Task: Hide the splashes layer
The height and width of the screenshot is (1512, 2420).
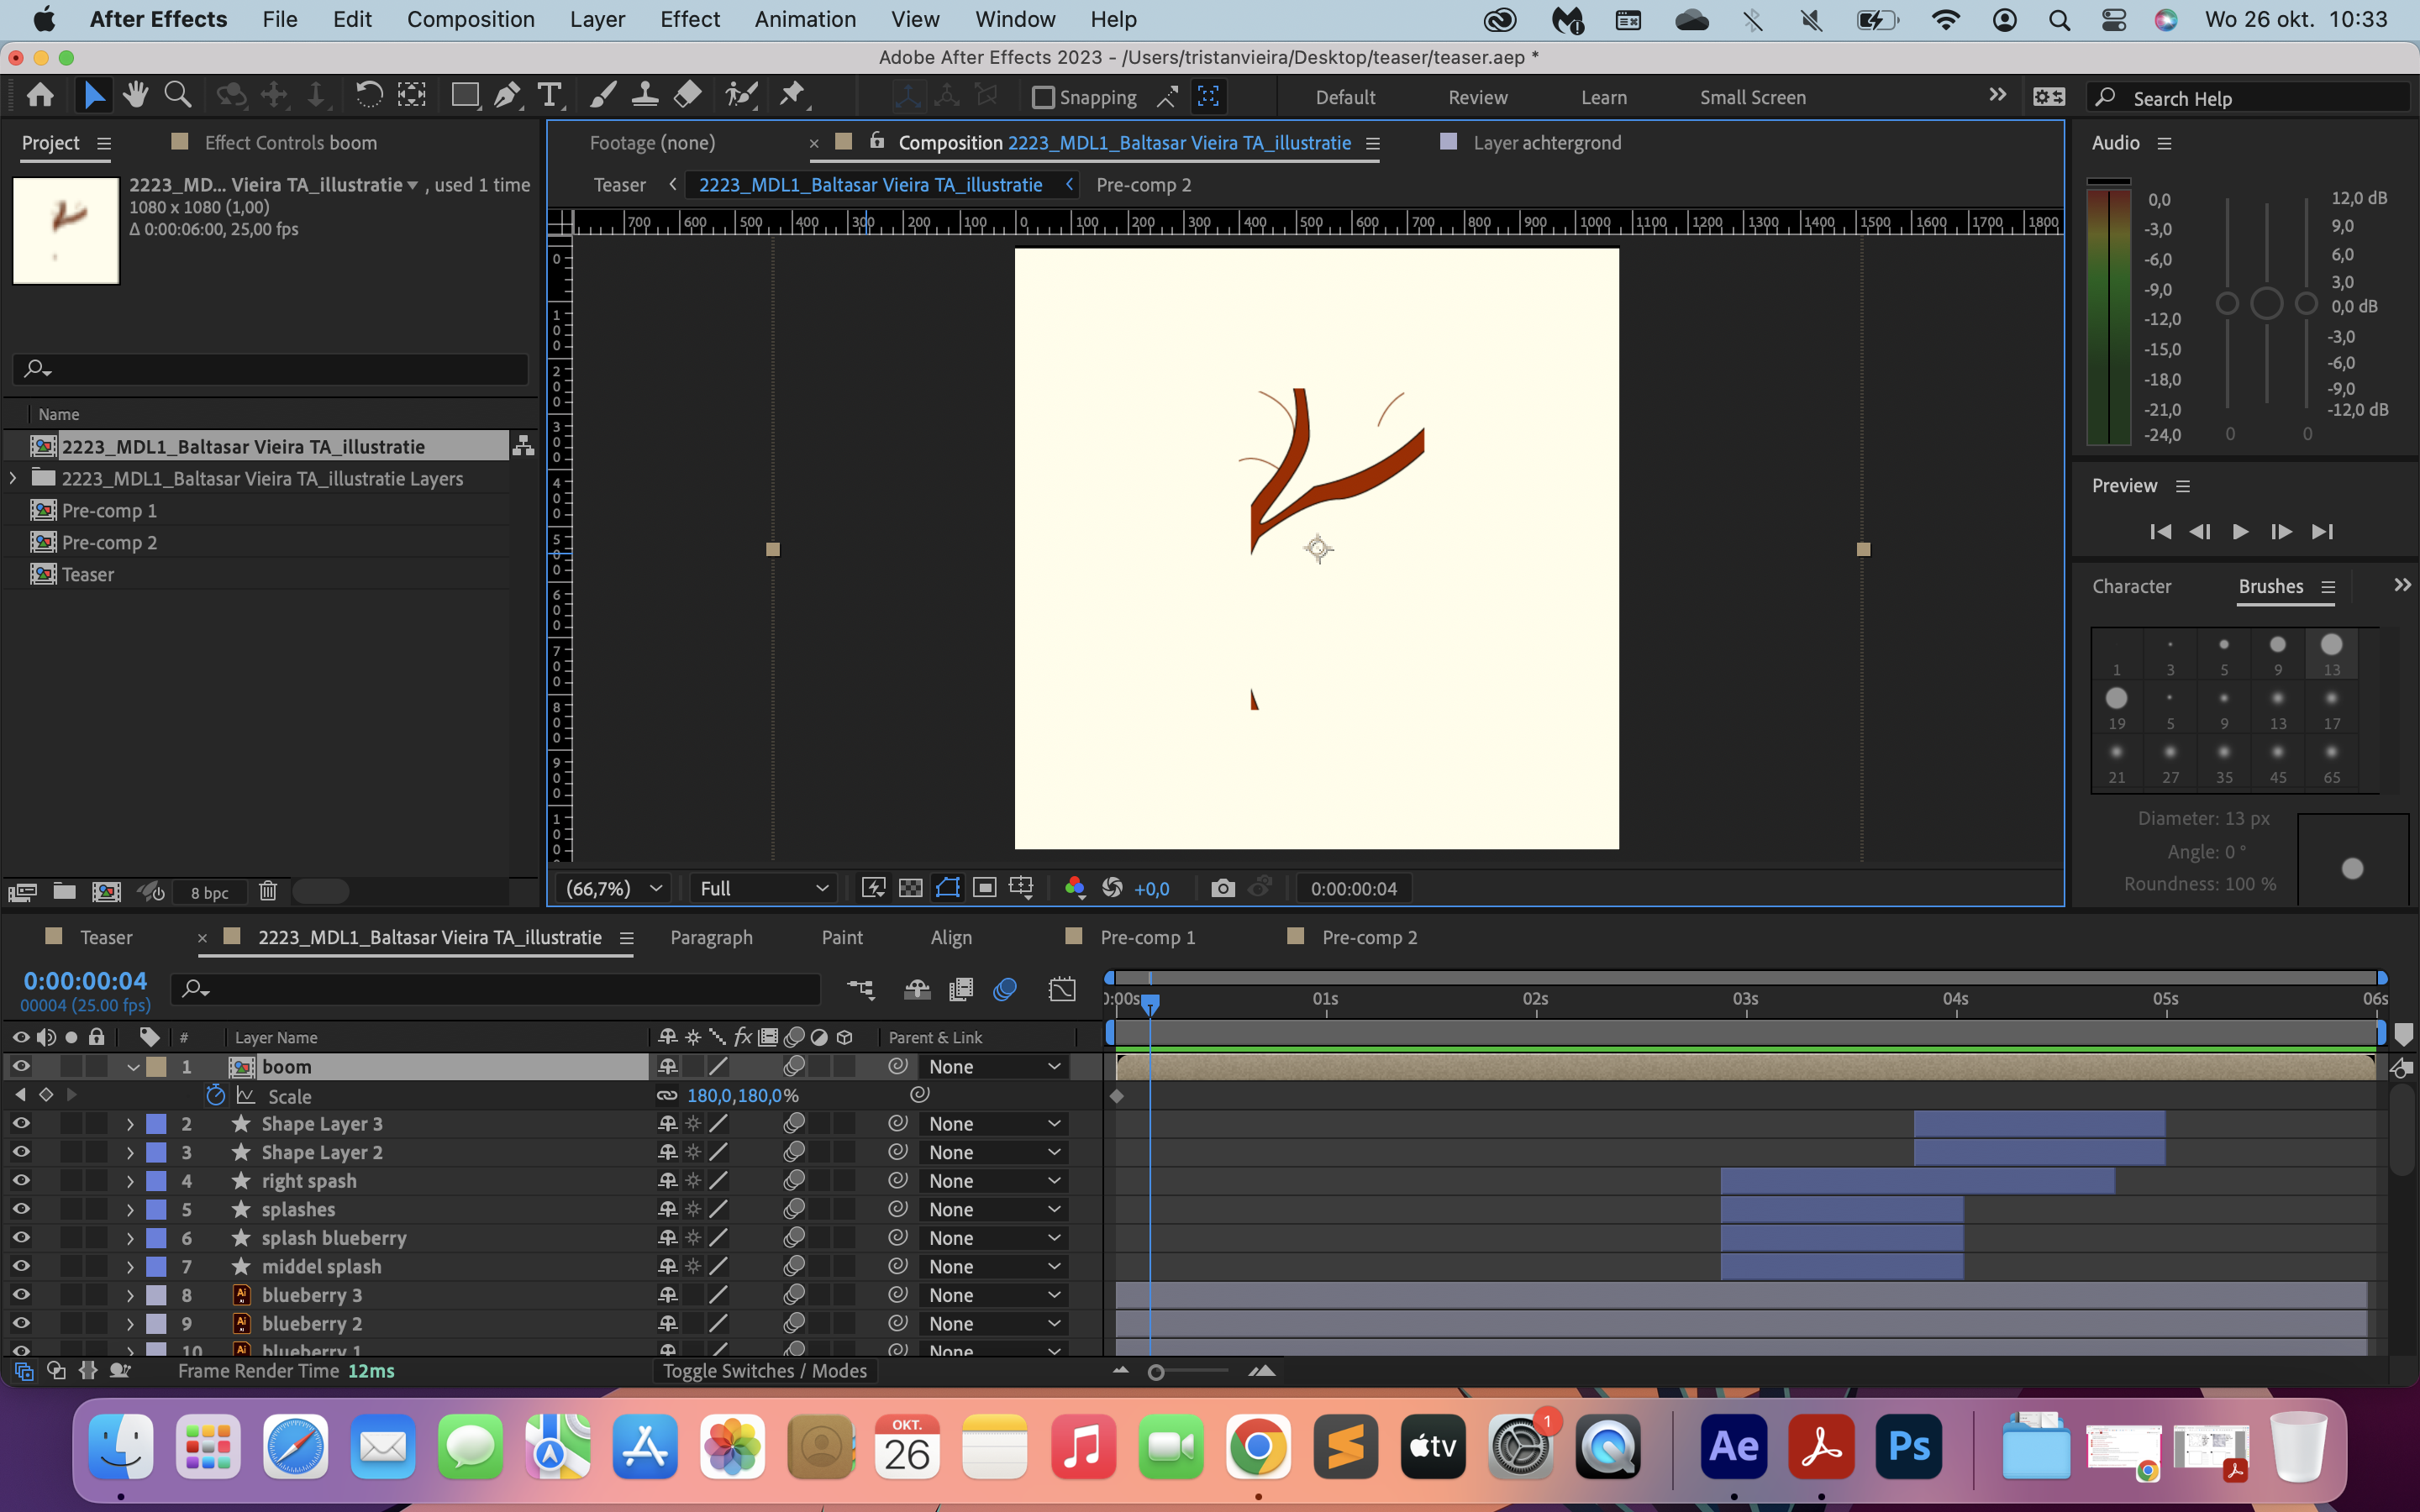Action: click(x=21, y=1209)
